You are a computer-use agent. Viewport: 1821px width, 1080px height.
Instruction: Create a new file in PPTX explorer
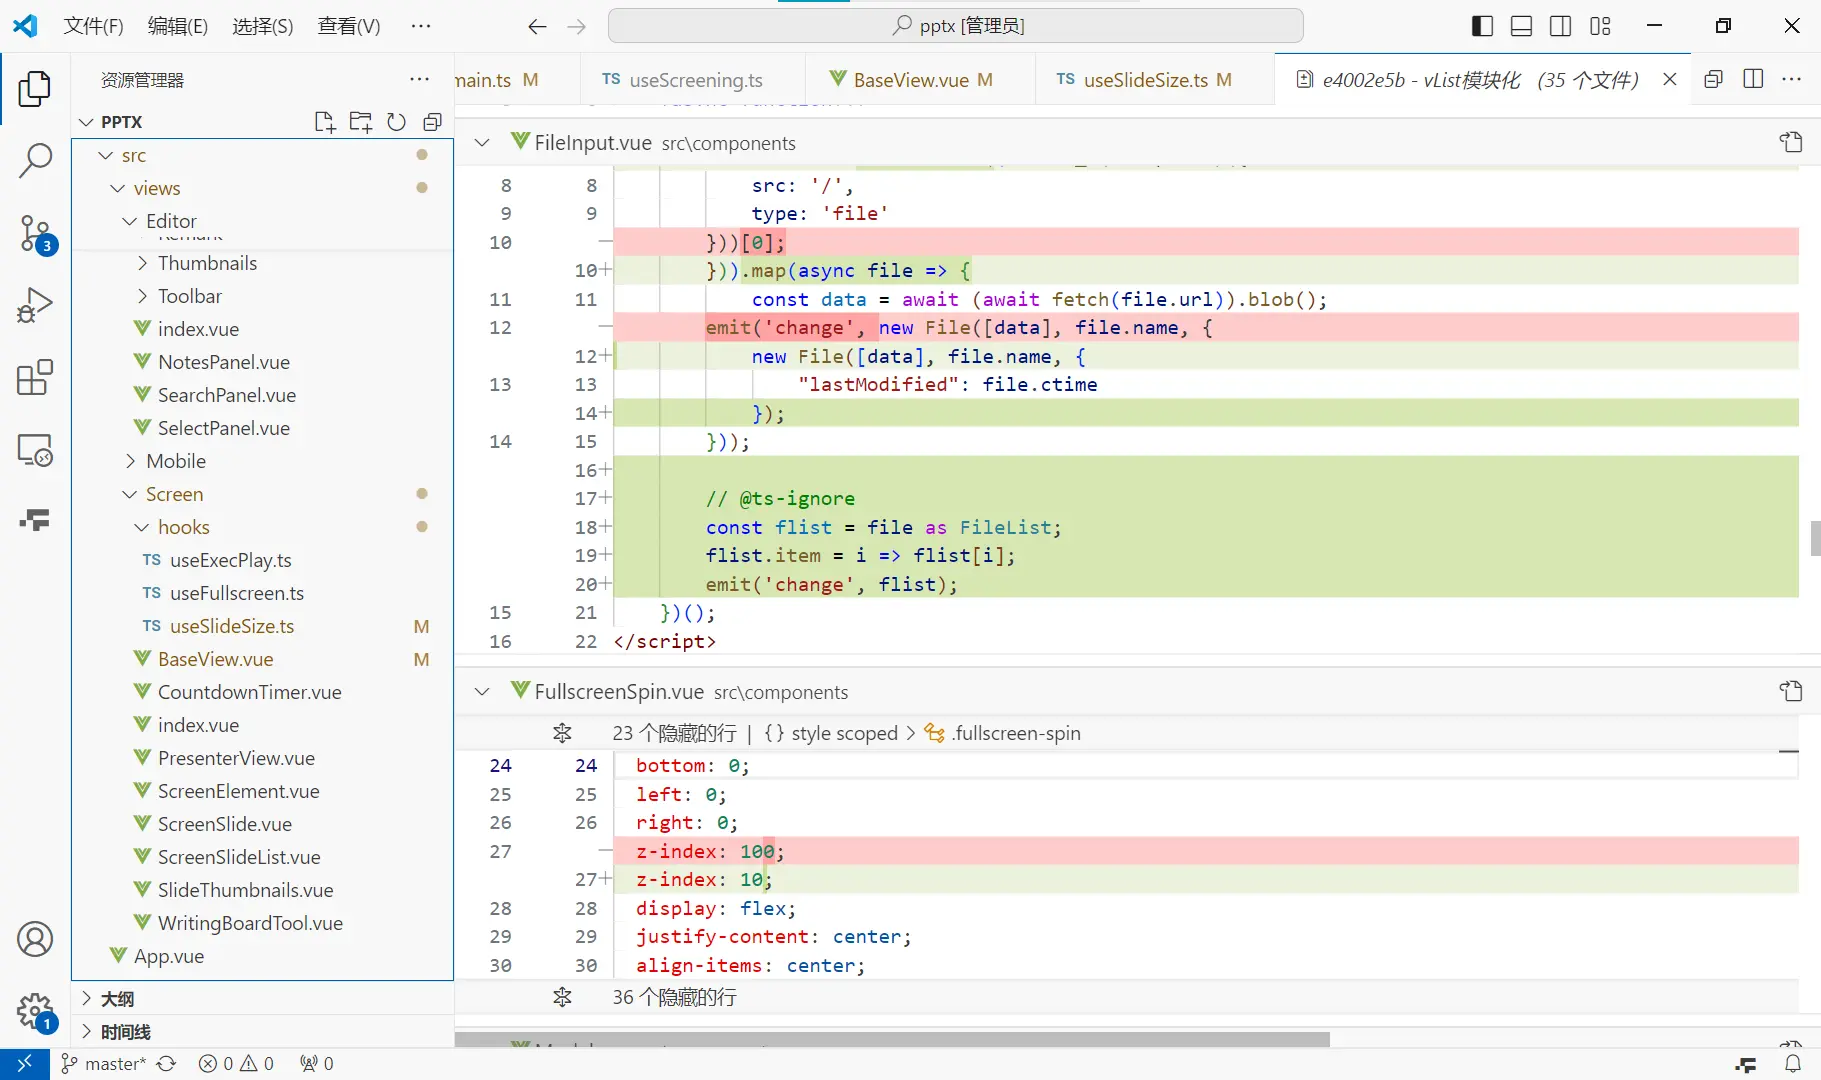point(324,122)
